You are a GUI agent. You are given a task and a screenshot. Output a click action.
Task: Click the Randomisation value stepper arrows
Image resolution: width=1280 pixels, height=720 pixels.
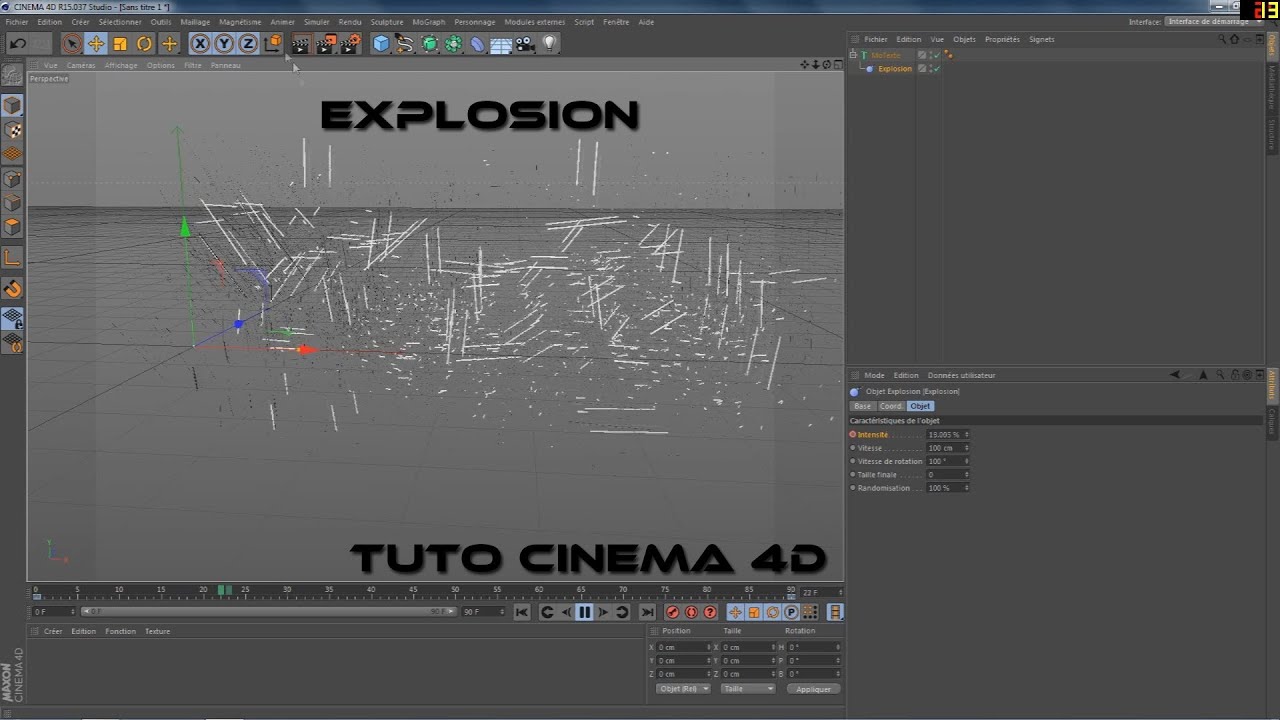click(x=966, y=488)
